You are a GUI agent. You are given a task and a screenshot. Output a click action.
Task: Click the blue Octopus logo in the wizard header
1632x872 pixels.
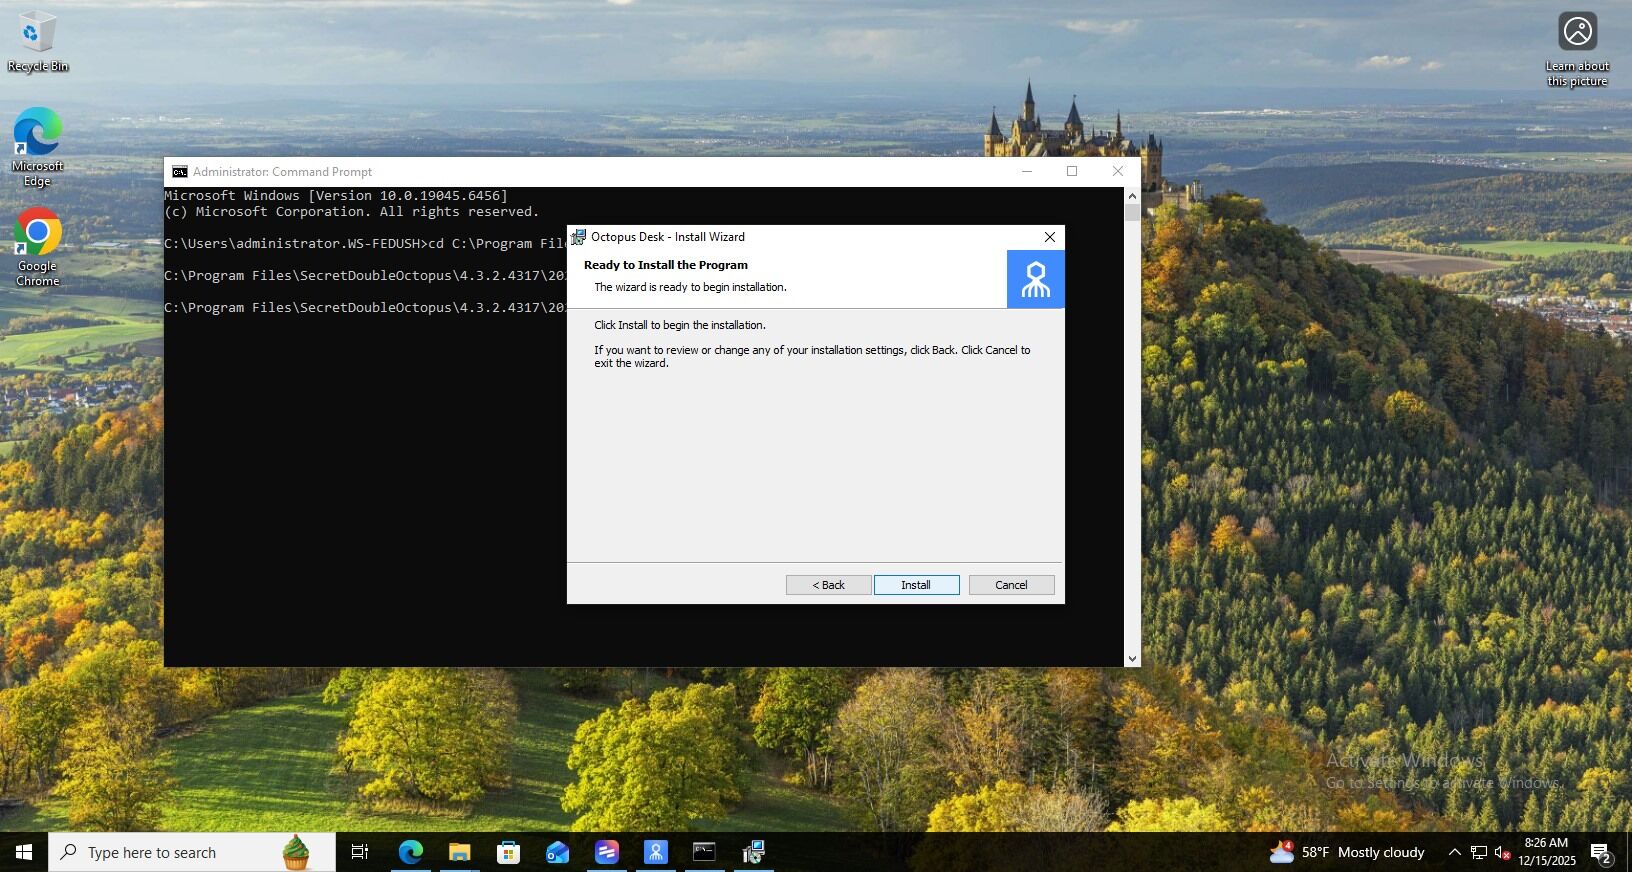pos(1035,279)
